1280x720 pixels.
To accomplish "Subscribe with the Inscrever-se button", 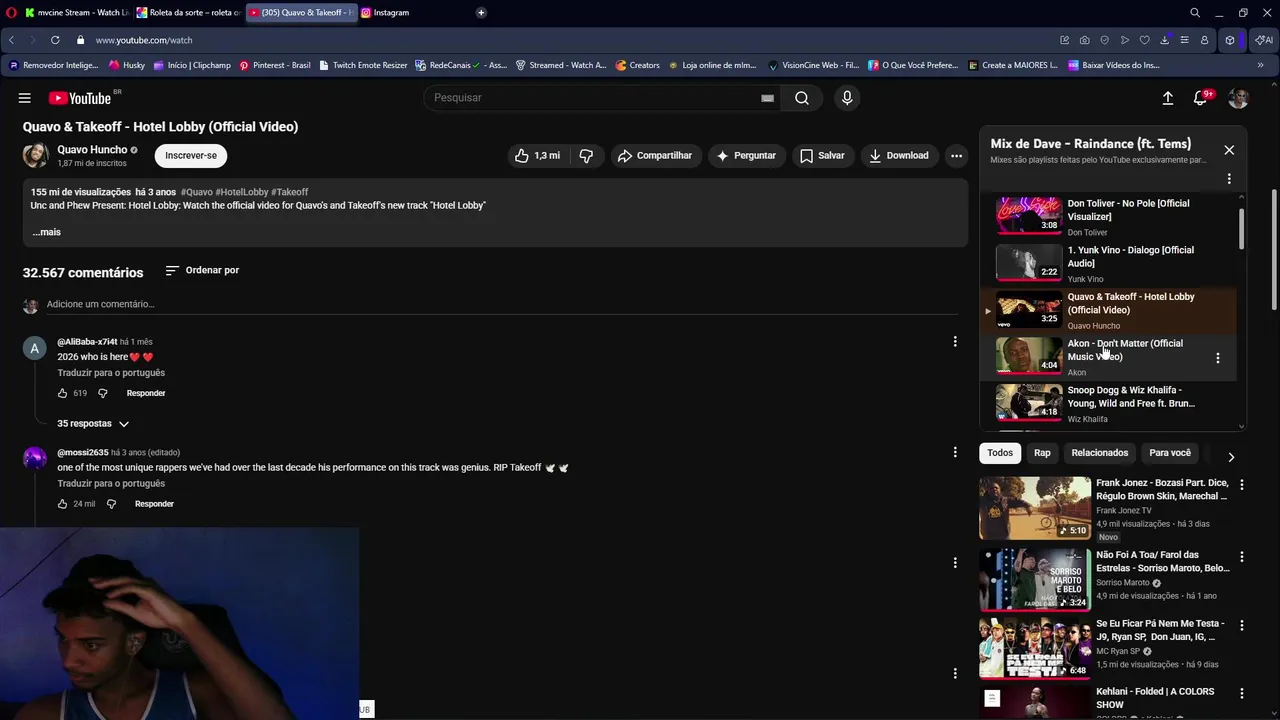I will [191, 156].
